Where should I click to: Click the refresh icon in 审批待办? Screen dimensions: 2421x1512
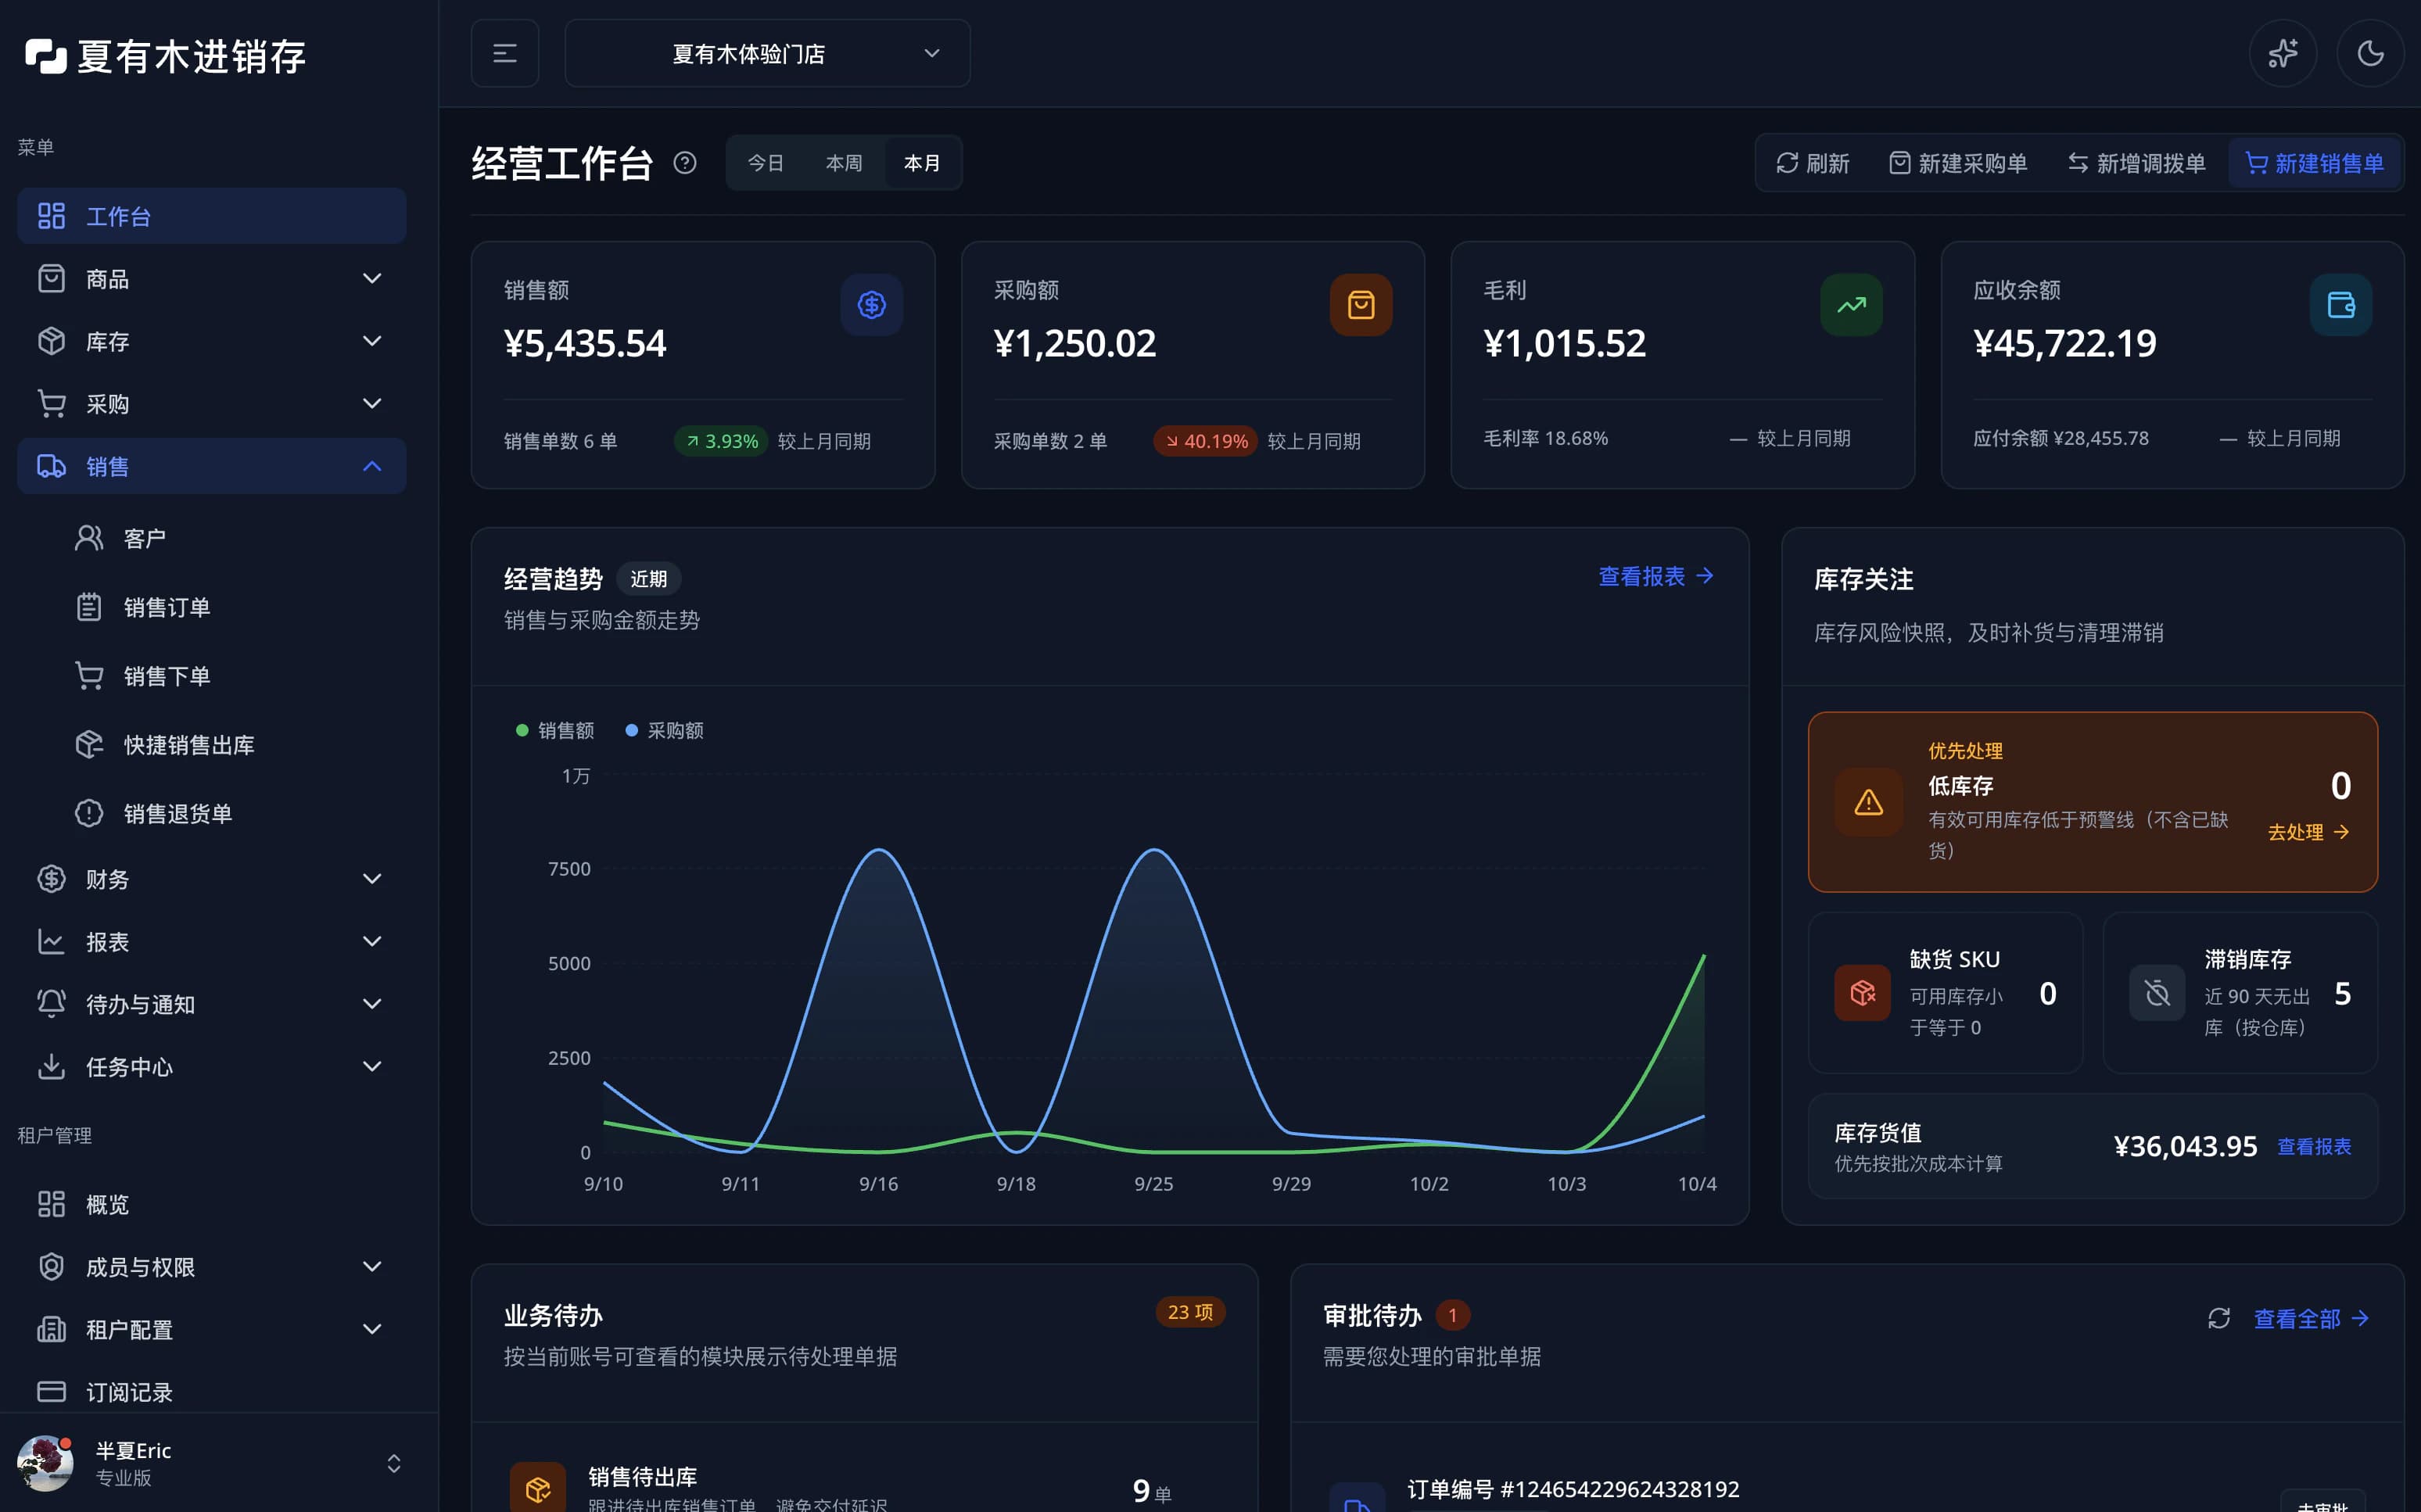(2219, 1319)
